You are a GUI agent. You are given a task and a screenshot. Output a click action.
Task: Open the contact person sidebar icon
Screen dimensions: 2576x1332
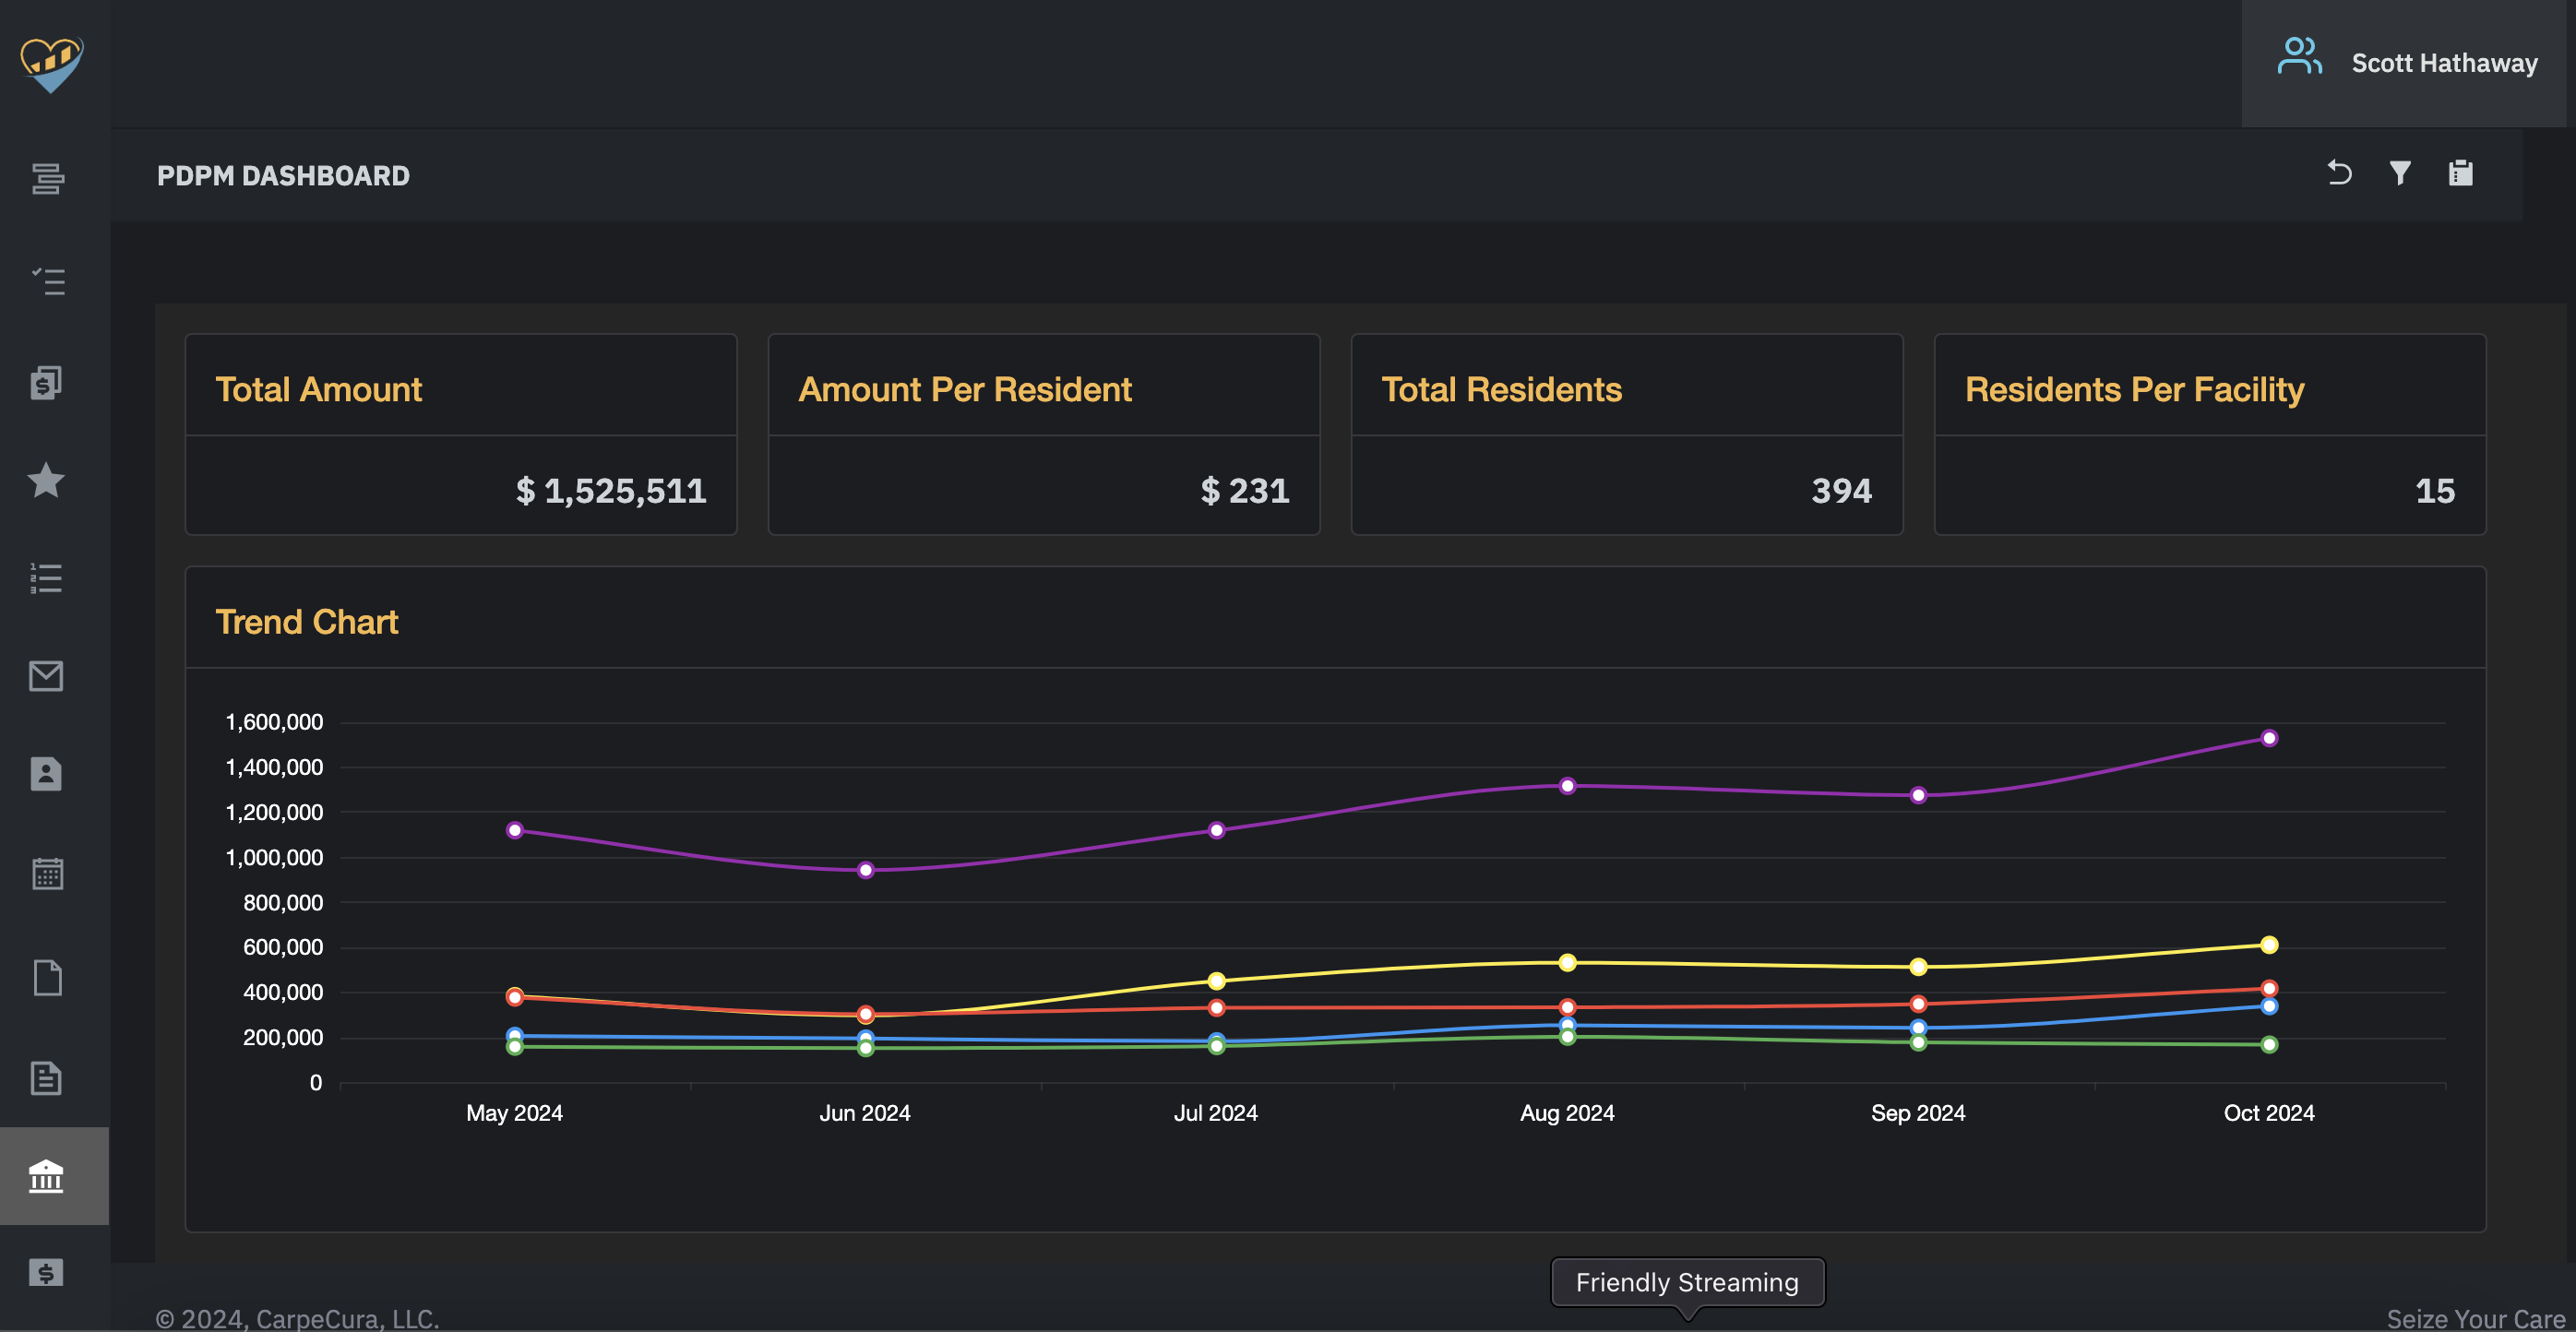tap(46, 774)
